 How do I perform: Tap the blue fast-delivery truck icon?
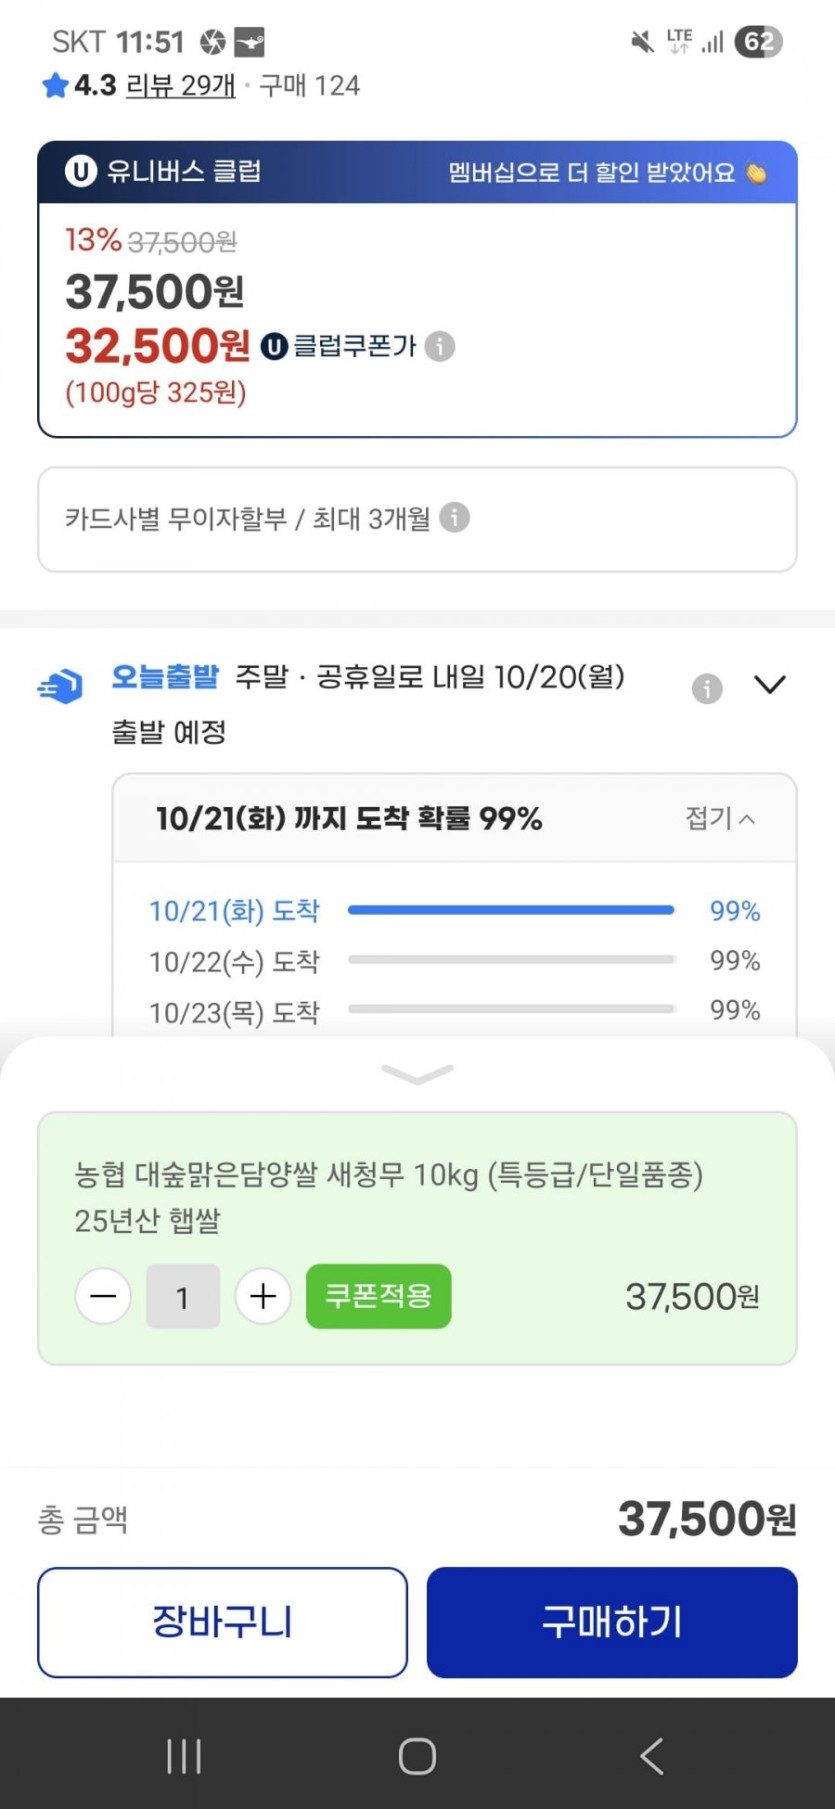click(60, 686)
